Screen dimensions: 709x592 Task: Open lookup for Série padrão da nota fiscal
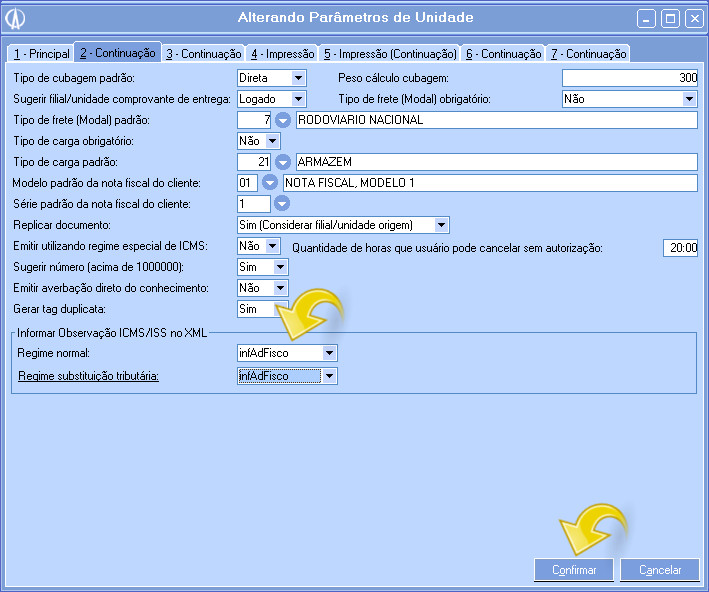coord(282,204)
